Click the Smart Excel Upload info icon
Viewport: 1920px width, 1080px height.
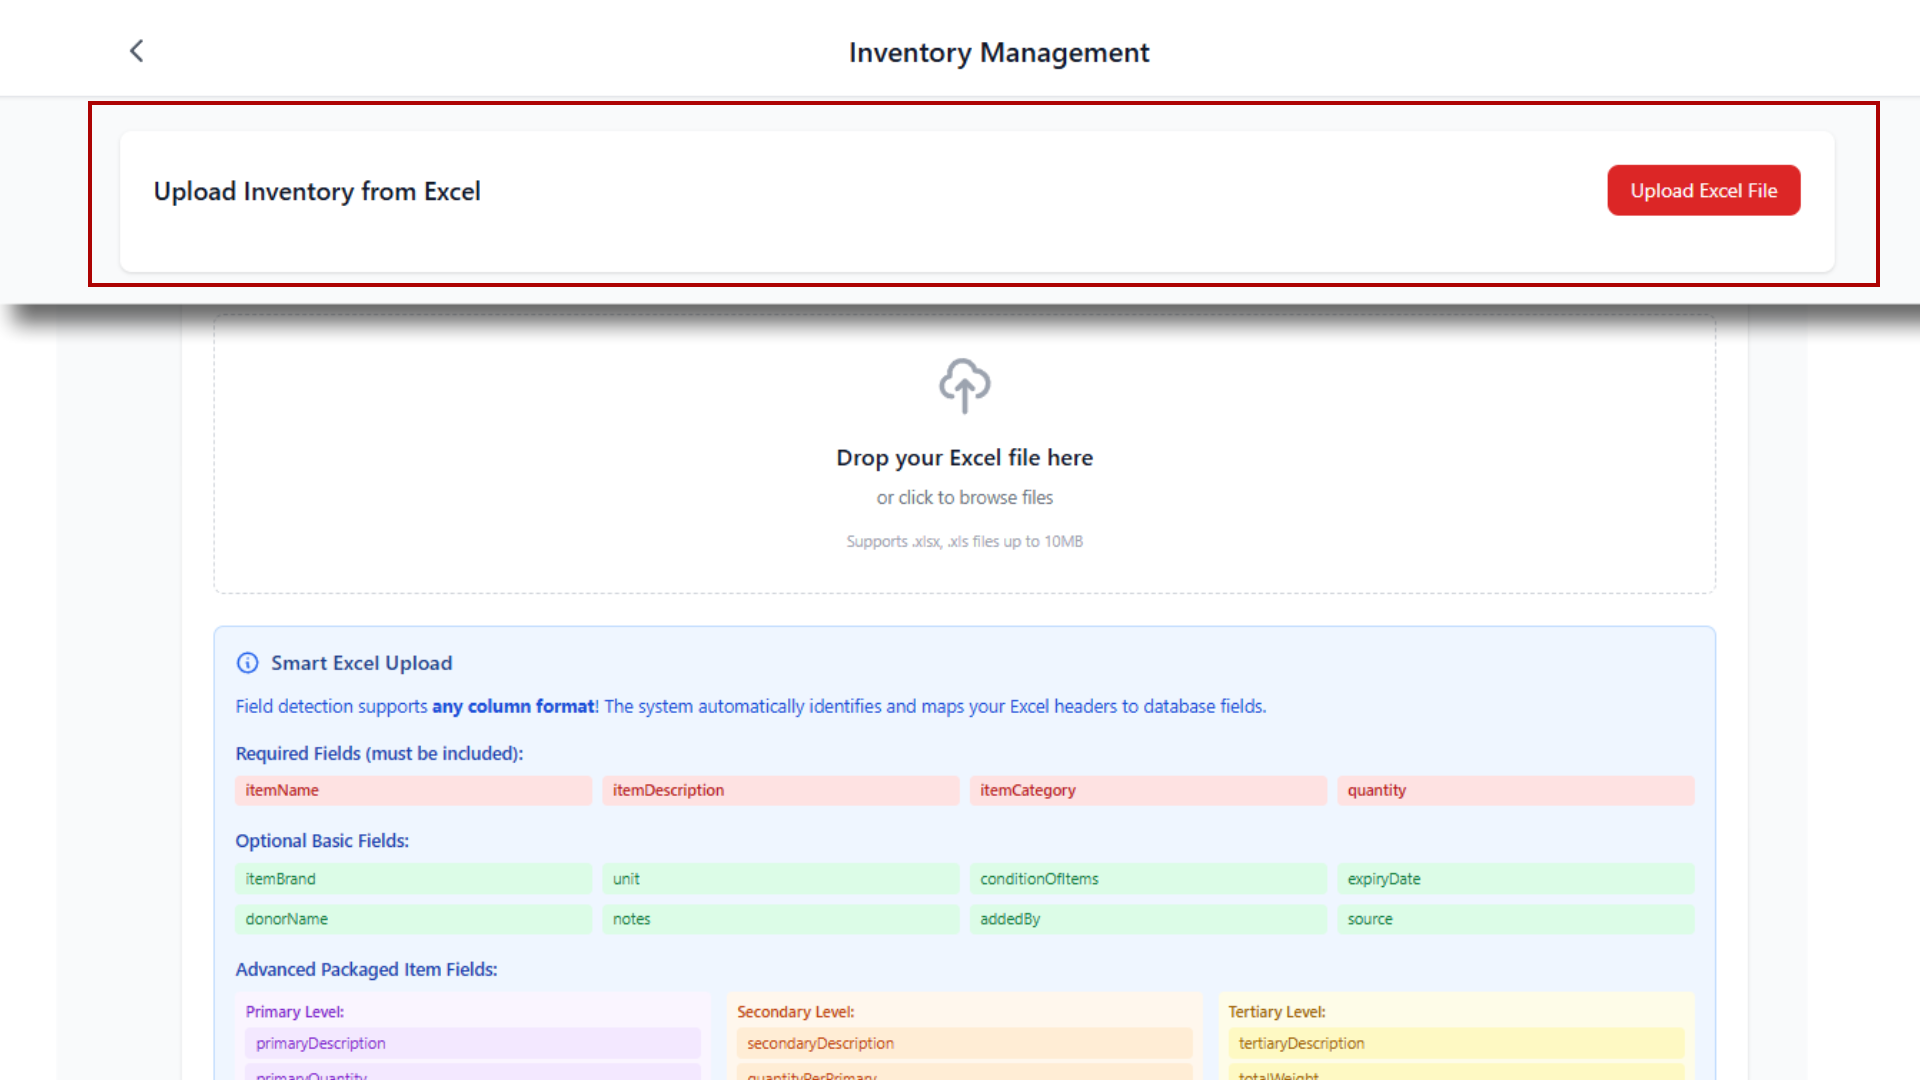tap(247, 663)
